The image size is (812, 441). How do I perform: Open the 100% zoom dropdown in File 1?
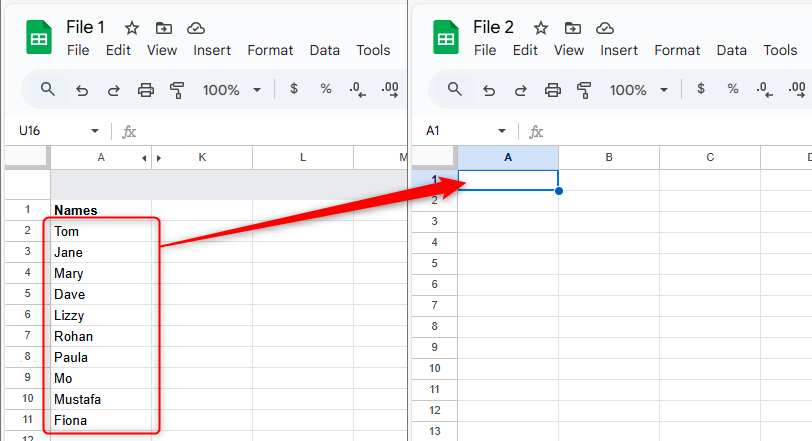[231, 90]
